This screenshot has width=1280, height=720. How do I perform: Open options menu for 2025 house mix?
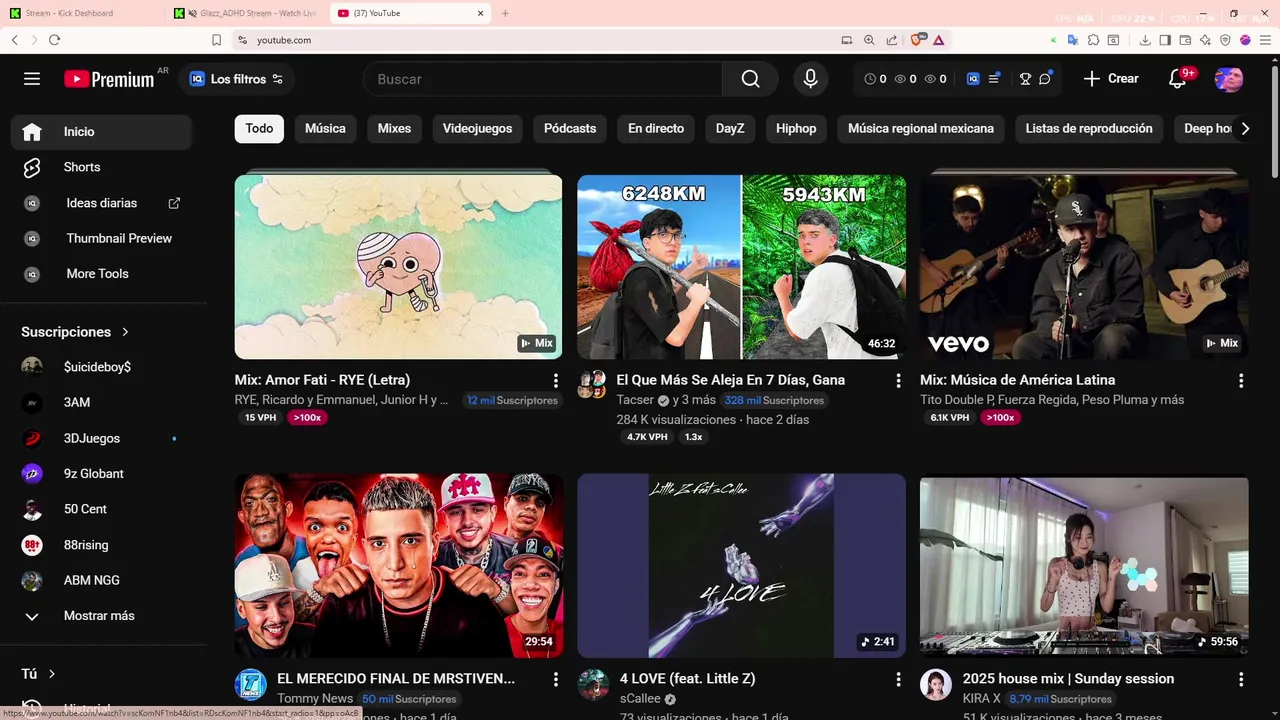pos(1241,679)
